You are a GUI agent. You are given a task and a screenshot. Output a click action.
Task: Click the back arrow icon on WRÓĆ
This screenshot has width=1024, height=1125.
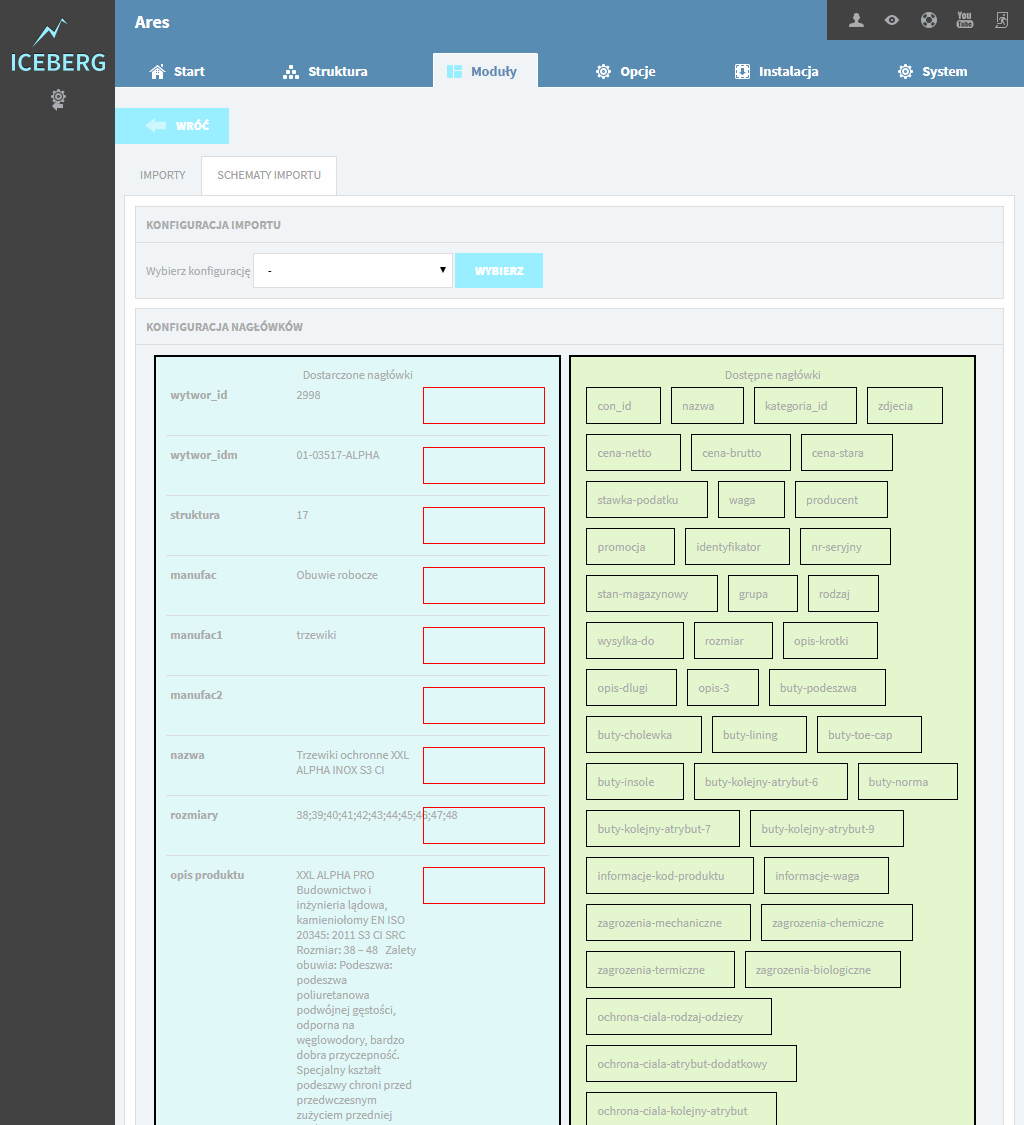click(x=156, y=126)
